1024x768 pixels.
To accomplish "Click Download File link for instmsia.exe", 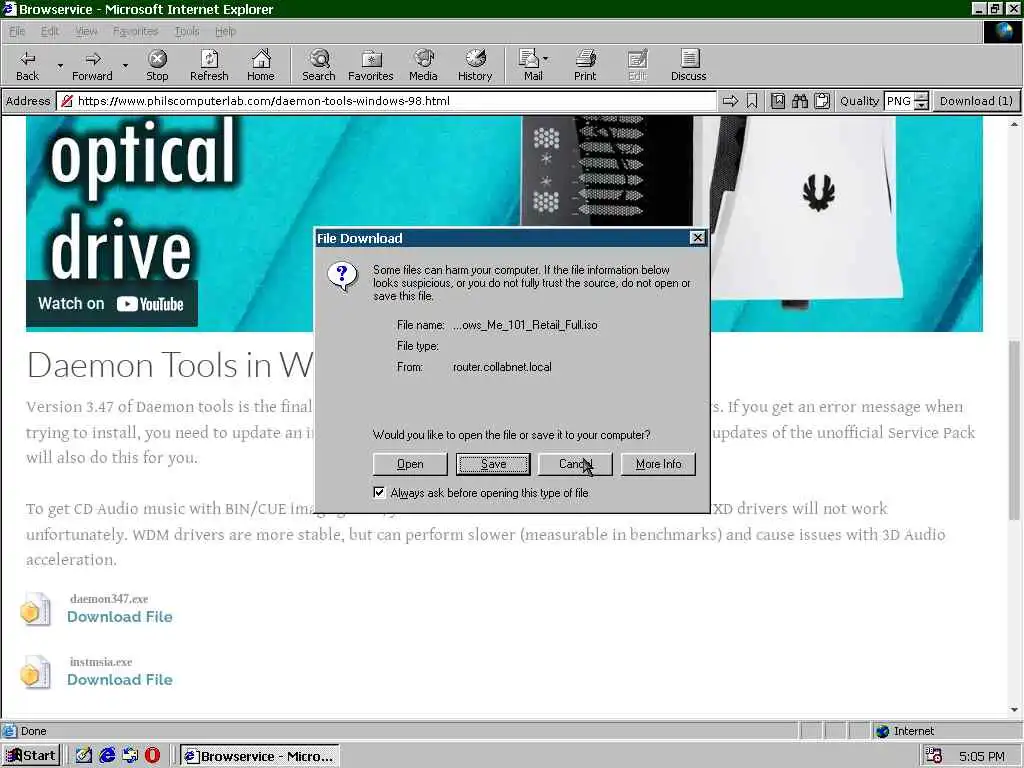I will 120,680.
